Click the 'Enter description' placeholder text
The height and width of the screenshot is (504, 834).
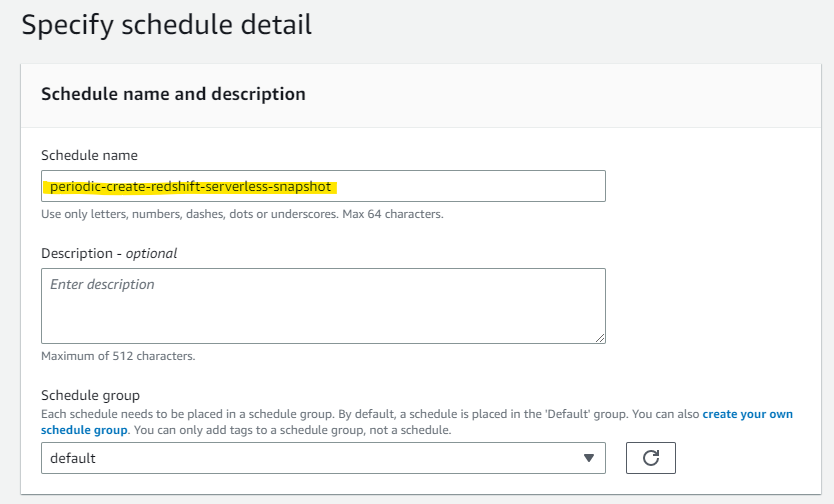tap(102, 285)
